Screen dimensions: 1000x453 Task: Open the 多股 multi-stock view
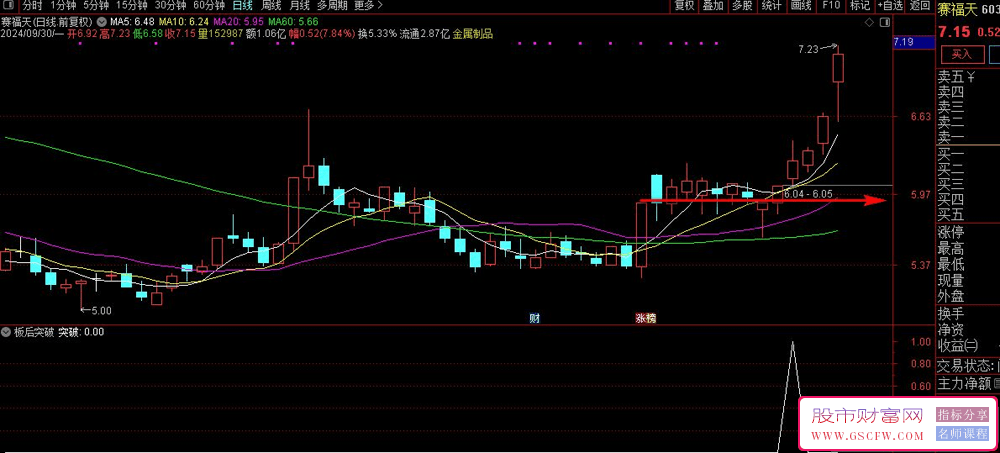click(742, 6)
